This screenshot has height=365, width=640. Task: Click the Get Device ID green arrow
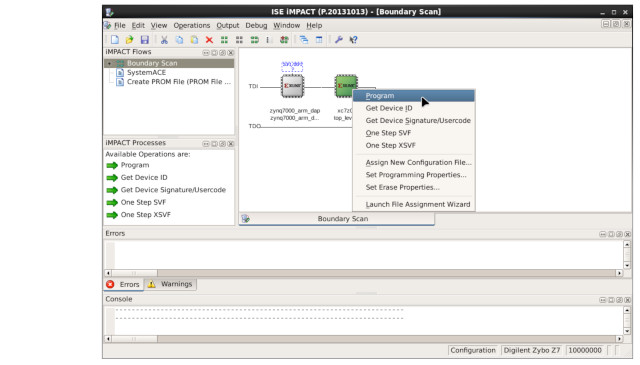pyautogui.click(x=112, y=178)
